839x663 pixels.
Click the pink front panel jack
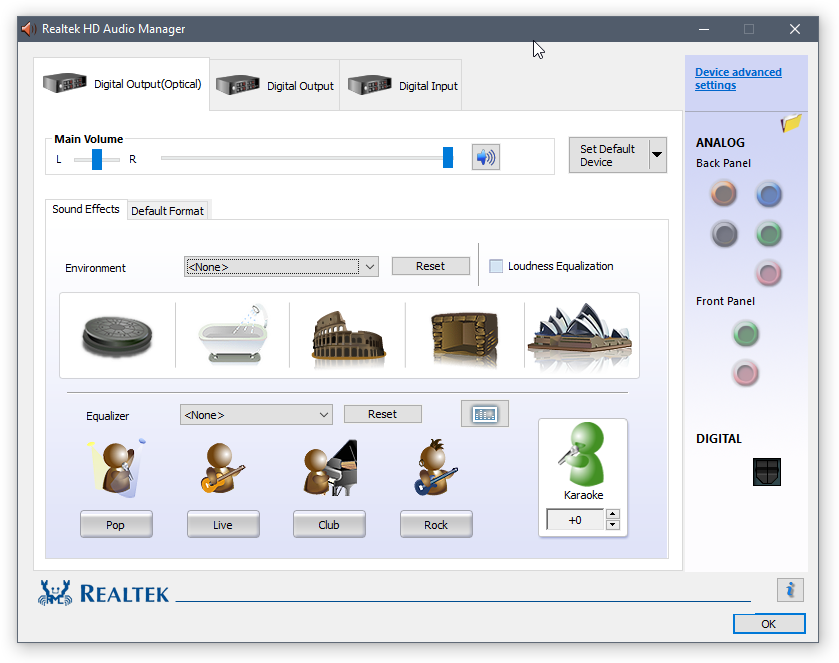click(x=745, y=373)
